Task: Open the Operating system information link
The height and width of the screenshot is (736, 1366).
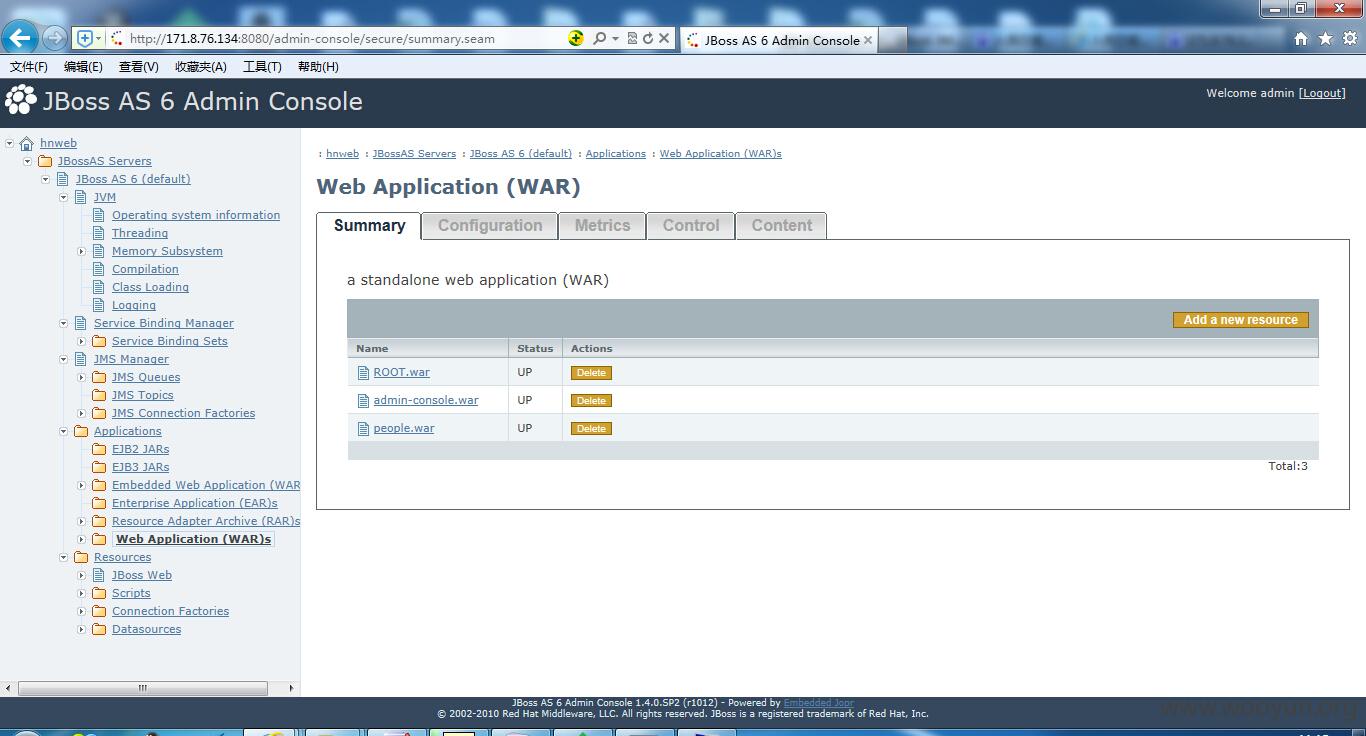Action: tap(196, 216)
